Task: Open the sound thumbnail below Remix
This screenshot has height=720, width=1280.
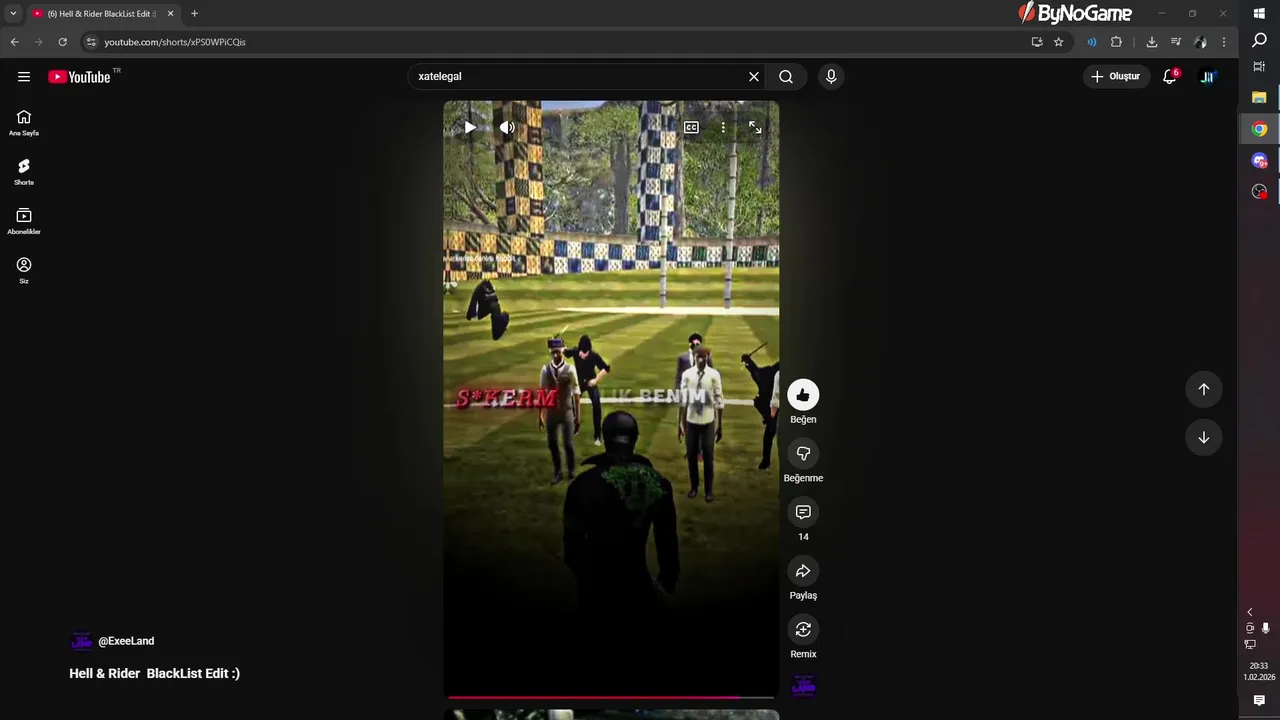Action: point(803,685)
